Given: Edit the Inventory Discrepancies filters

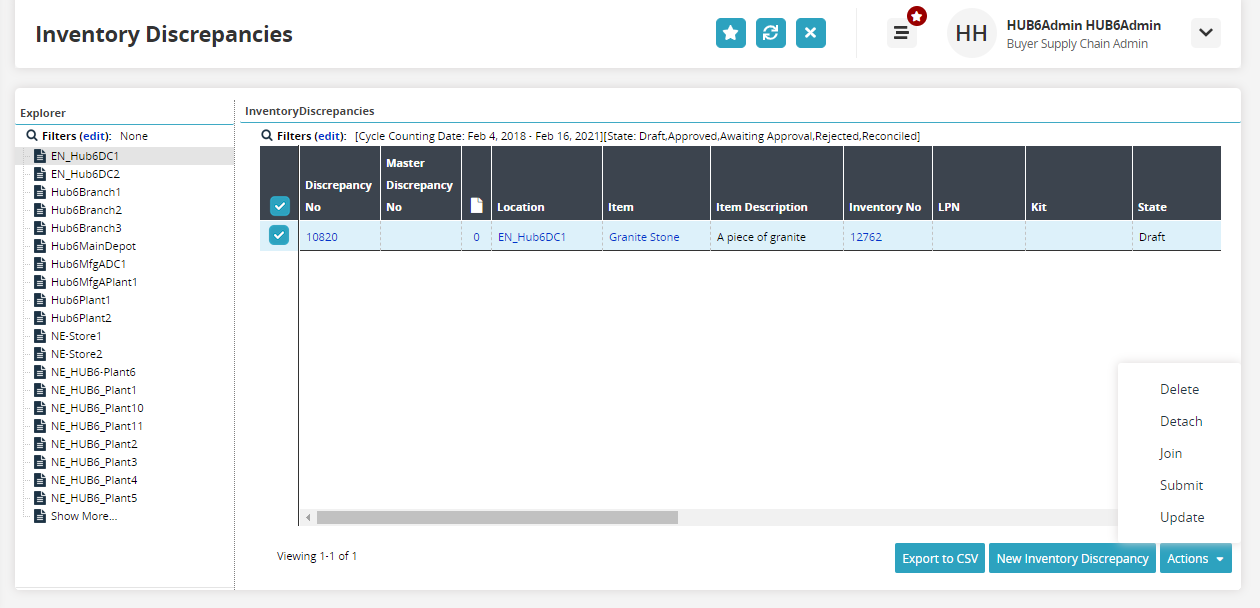Looking at the screenshot, I should [x=329, y=135].
